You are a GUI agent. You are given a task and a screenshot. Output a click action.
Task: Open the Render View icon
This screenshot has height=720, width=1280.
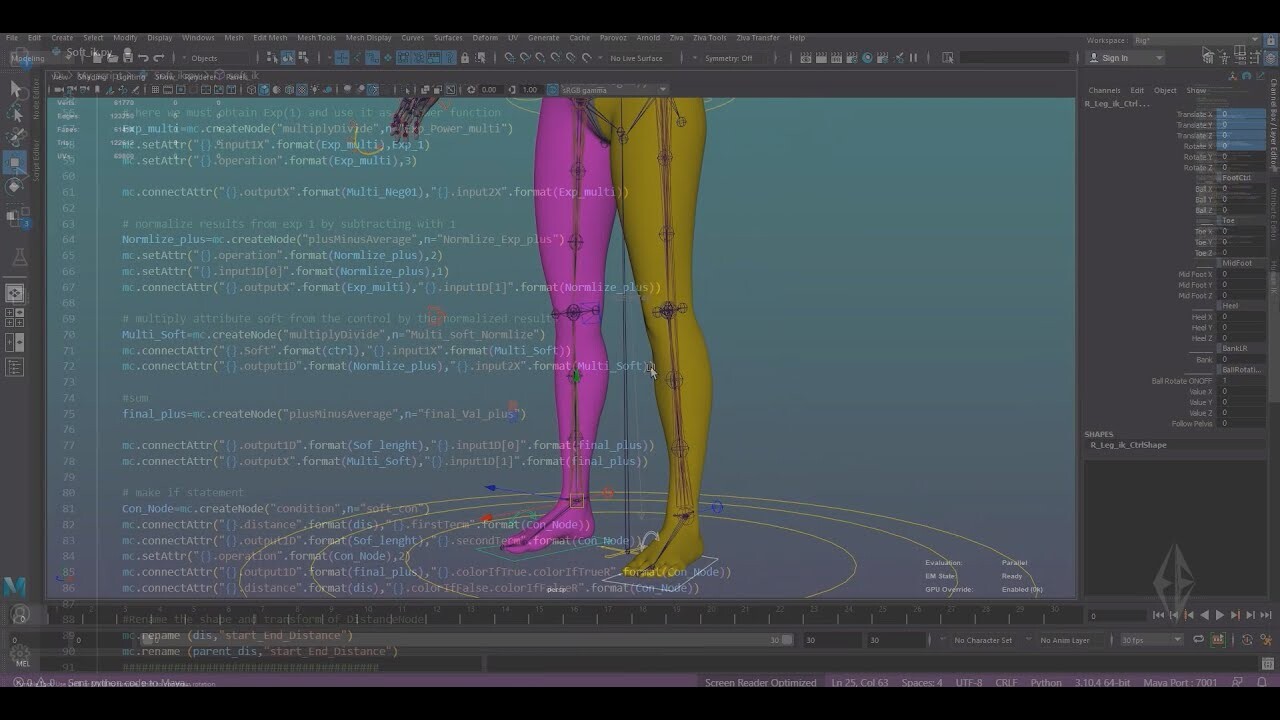[x=805, y=57]
